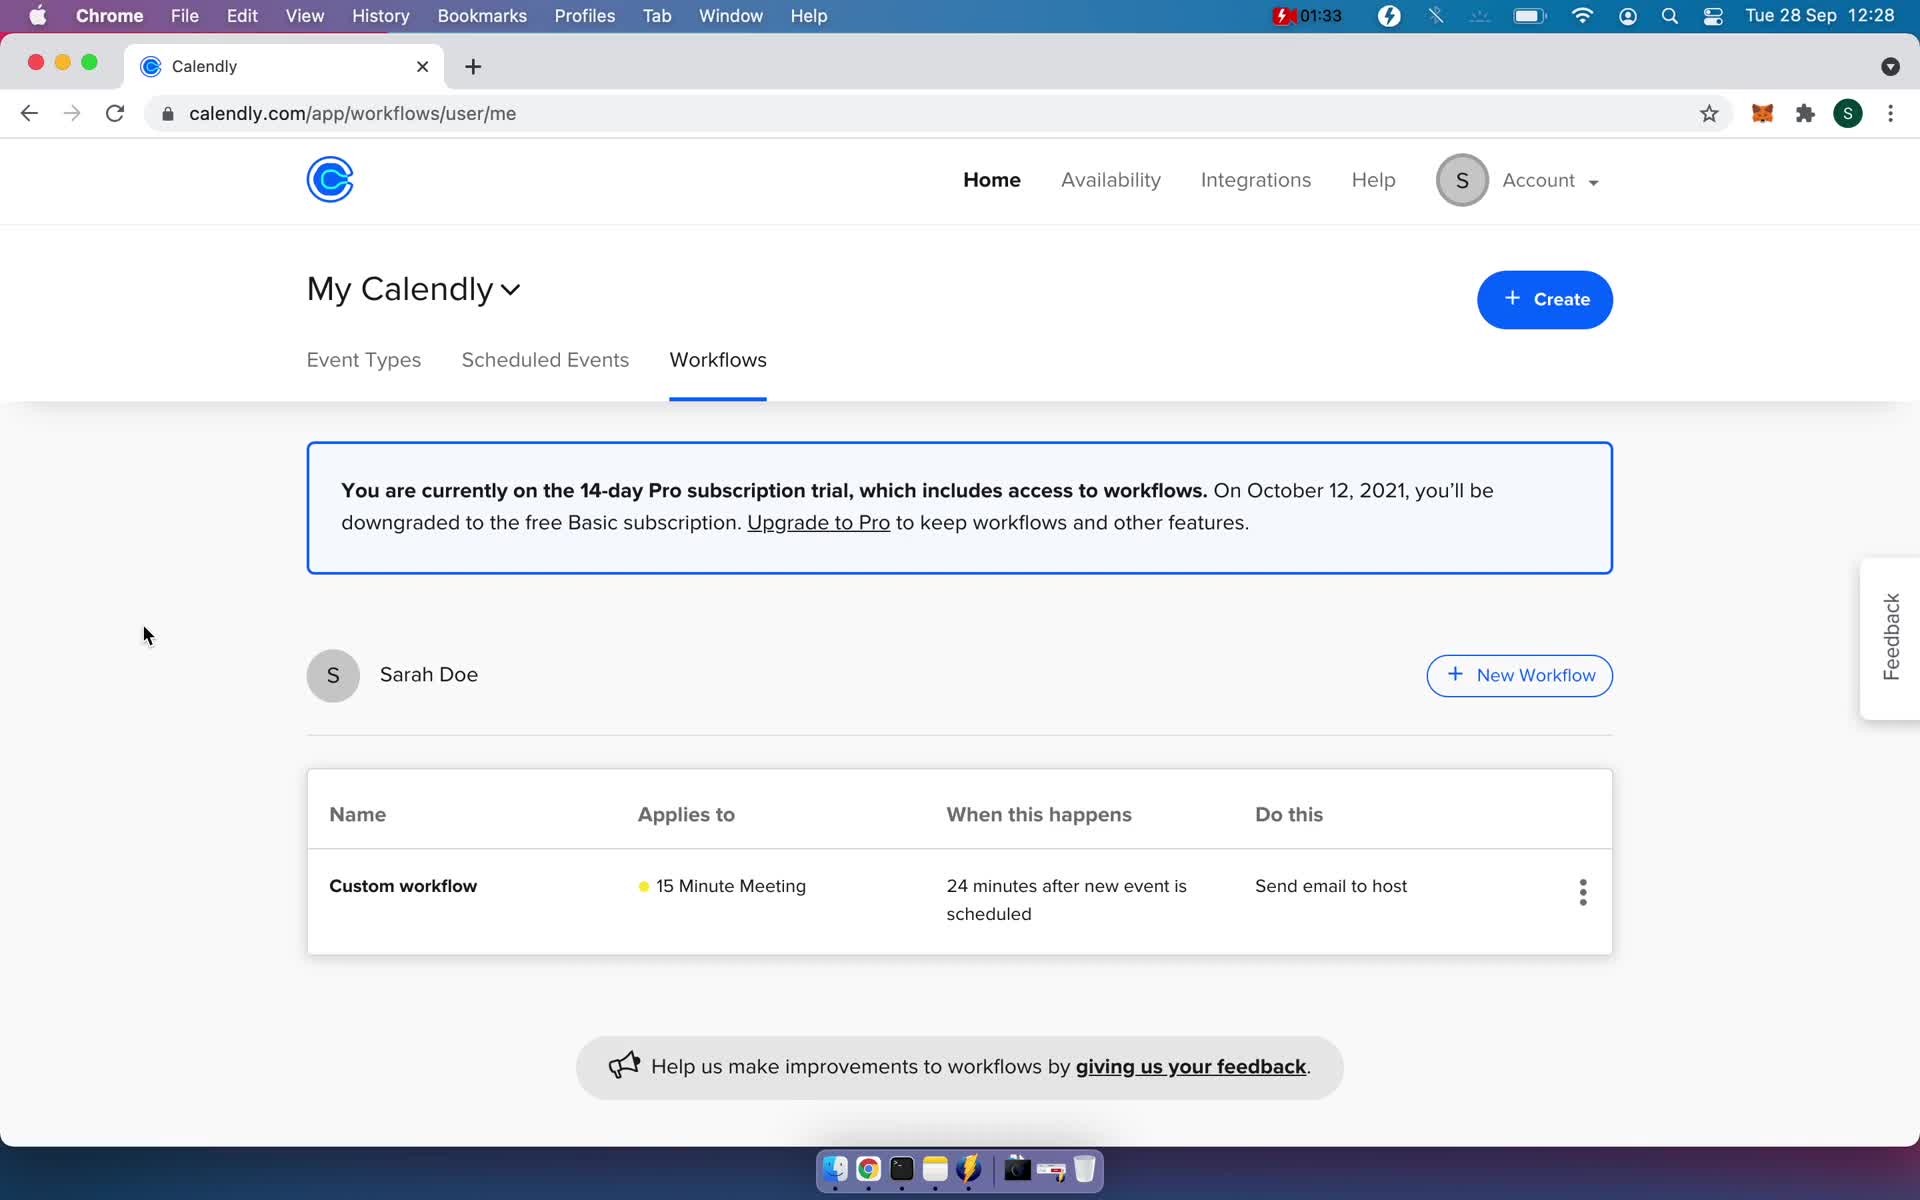The image size is (1920, 1200).
Task: Open Notes from the dock
Action: [935, 1169]
